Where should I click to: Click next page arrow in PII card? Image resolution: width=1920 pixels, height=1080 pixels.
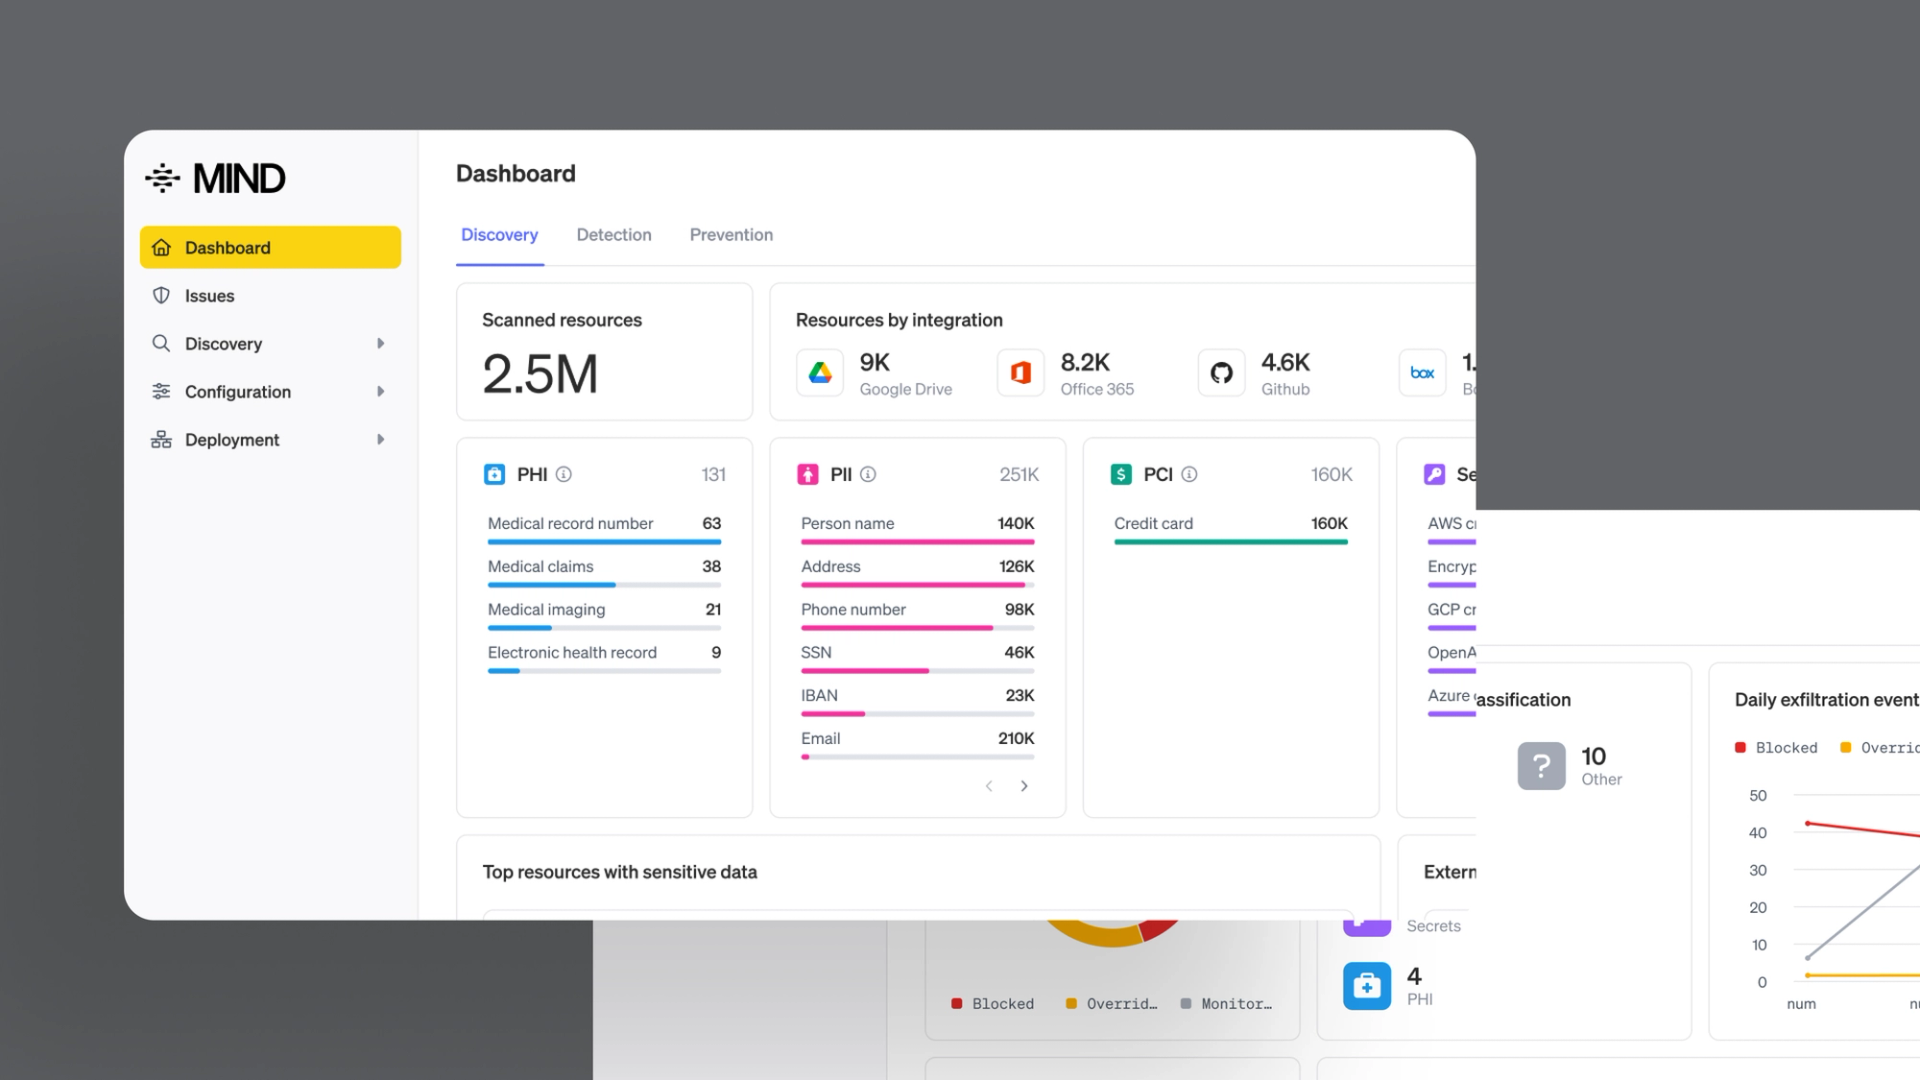click(1024, 786)
